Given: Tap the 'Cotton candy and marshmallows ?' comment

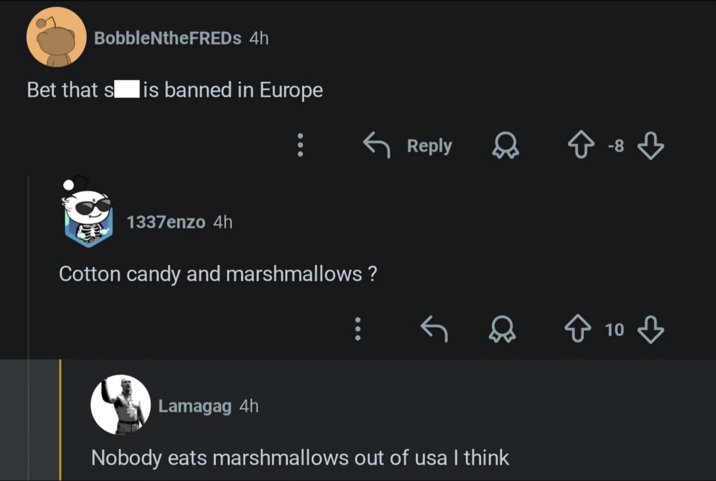Looking at the screenshot, I should pos(218,273).
